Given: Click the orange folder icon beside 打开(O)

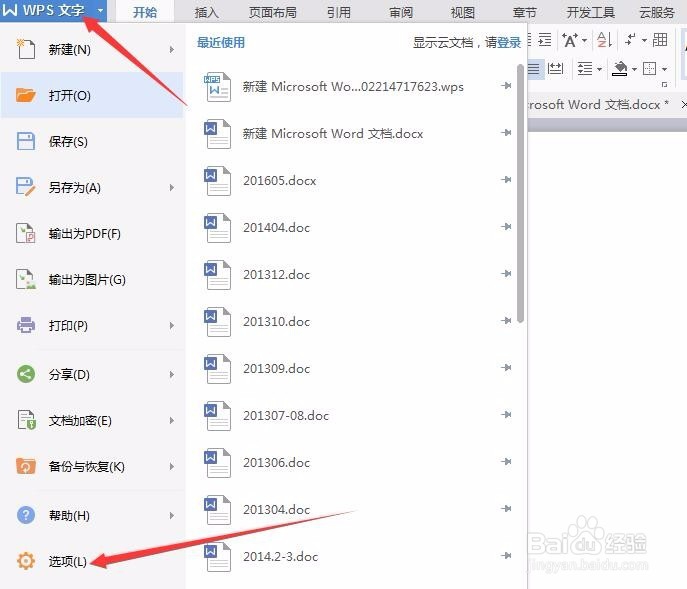Looking at the screenshot, I should [x=25, y=95].
